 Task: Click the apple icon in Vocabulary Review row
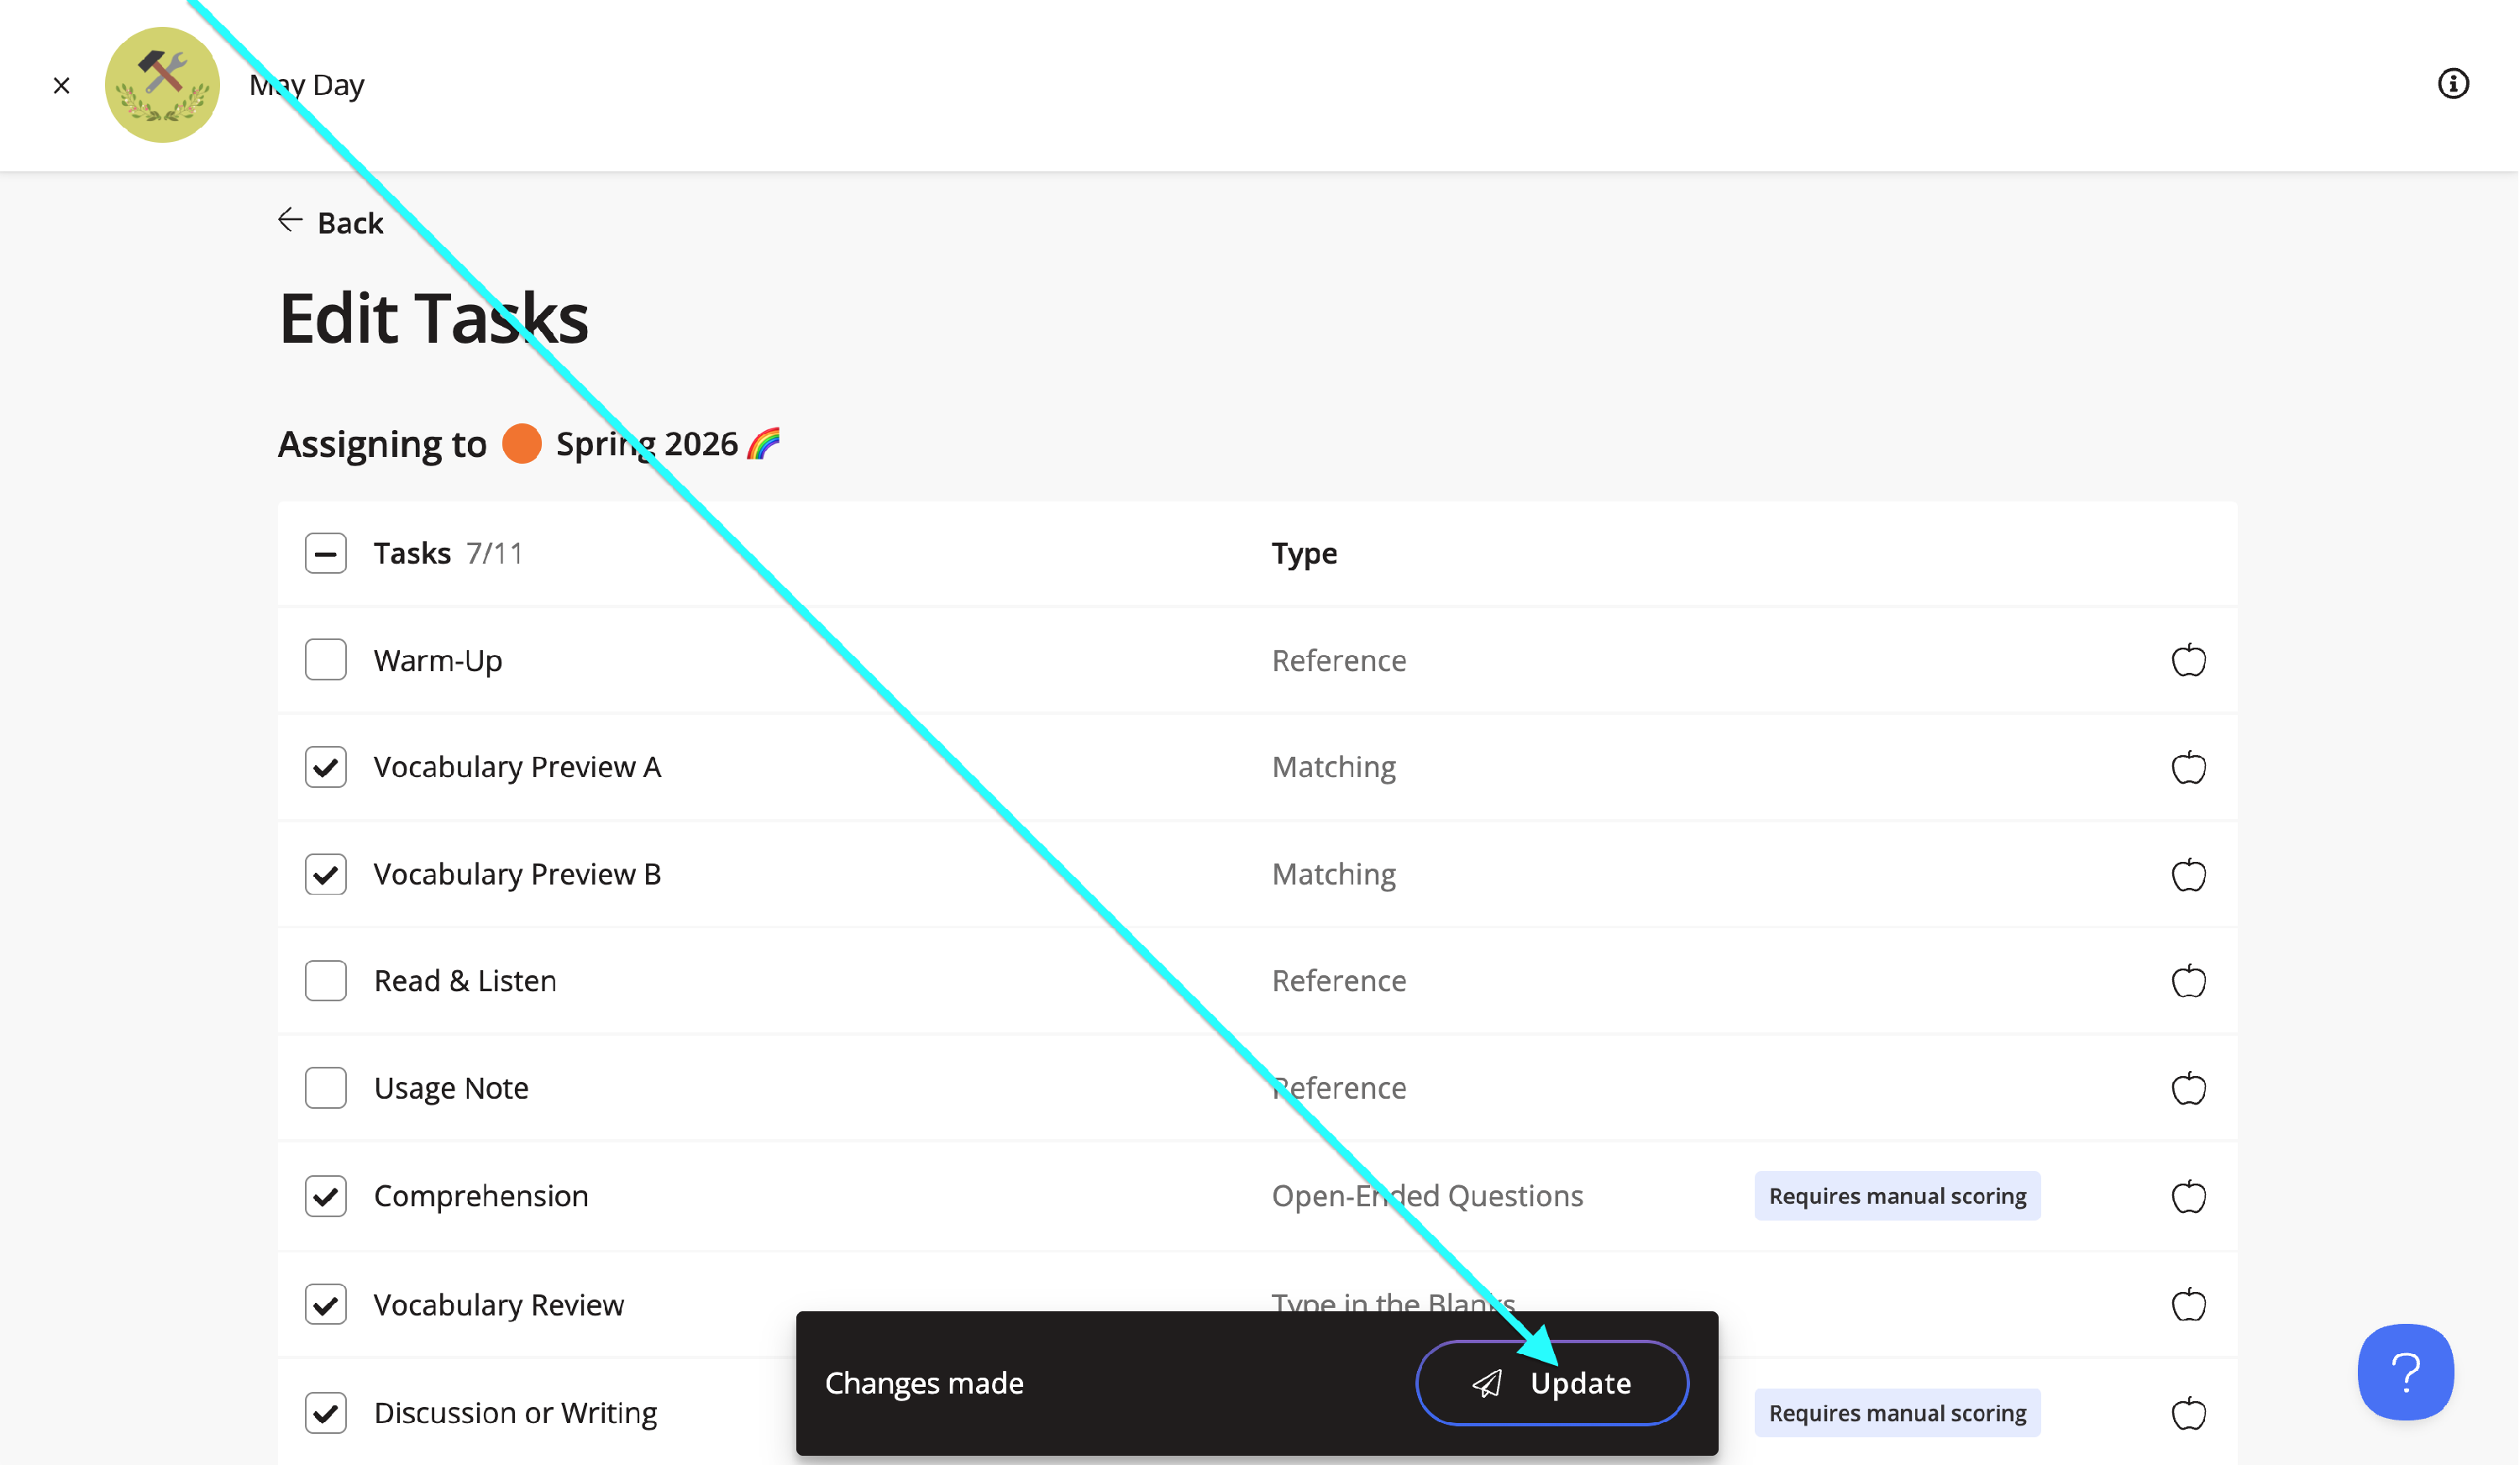click(x=2189, y=1304)
